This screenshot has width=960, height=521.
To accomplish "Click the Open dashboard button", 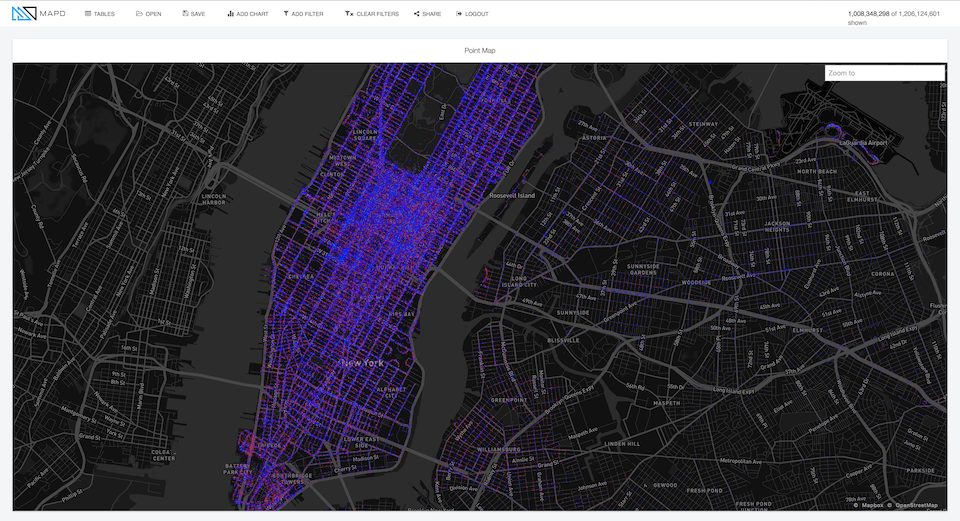I will [x=149, y=13].
